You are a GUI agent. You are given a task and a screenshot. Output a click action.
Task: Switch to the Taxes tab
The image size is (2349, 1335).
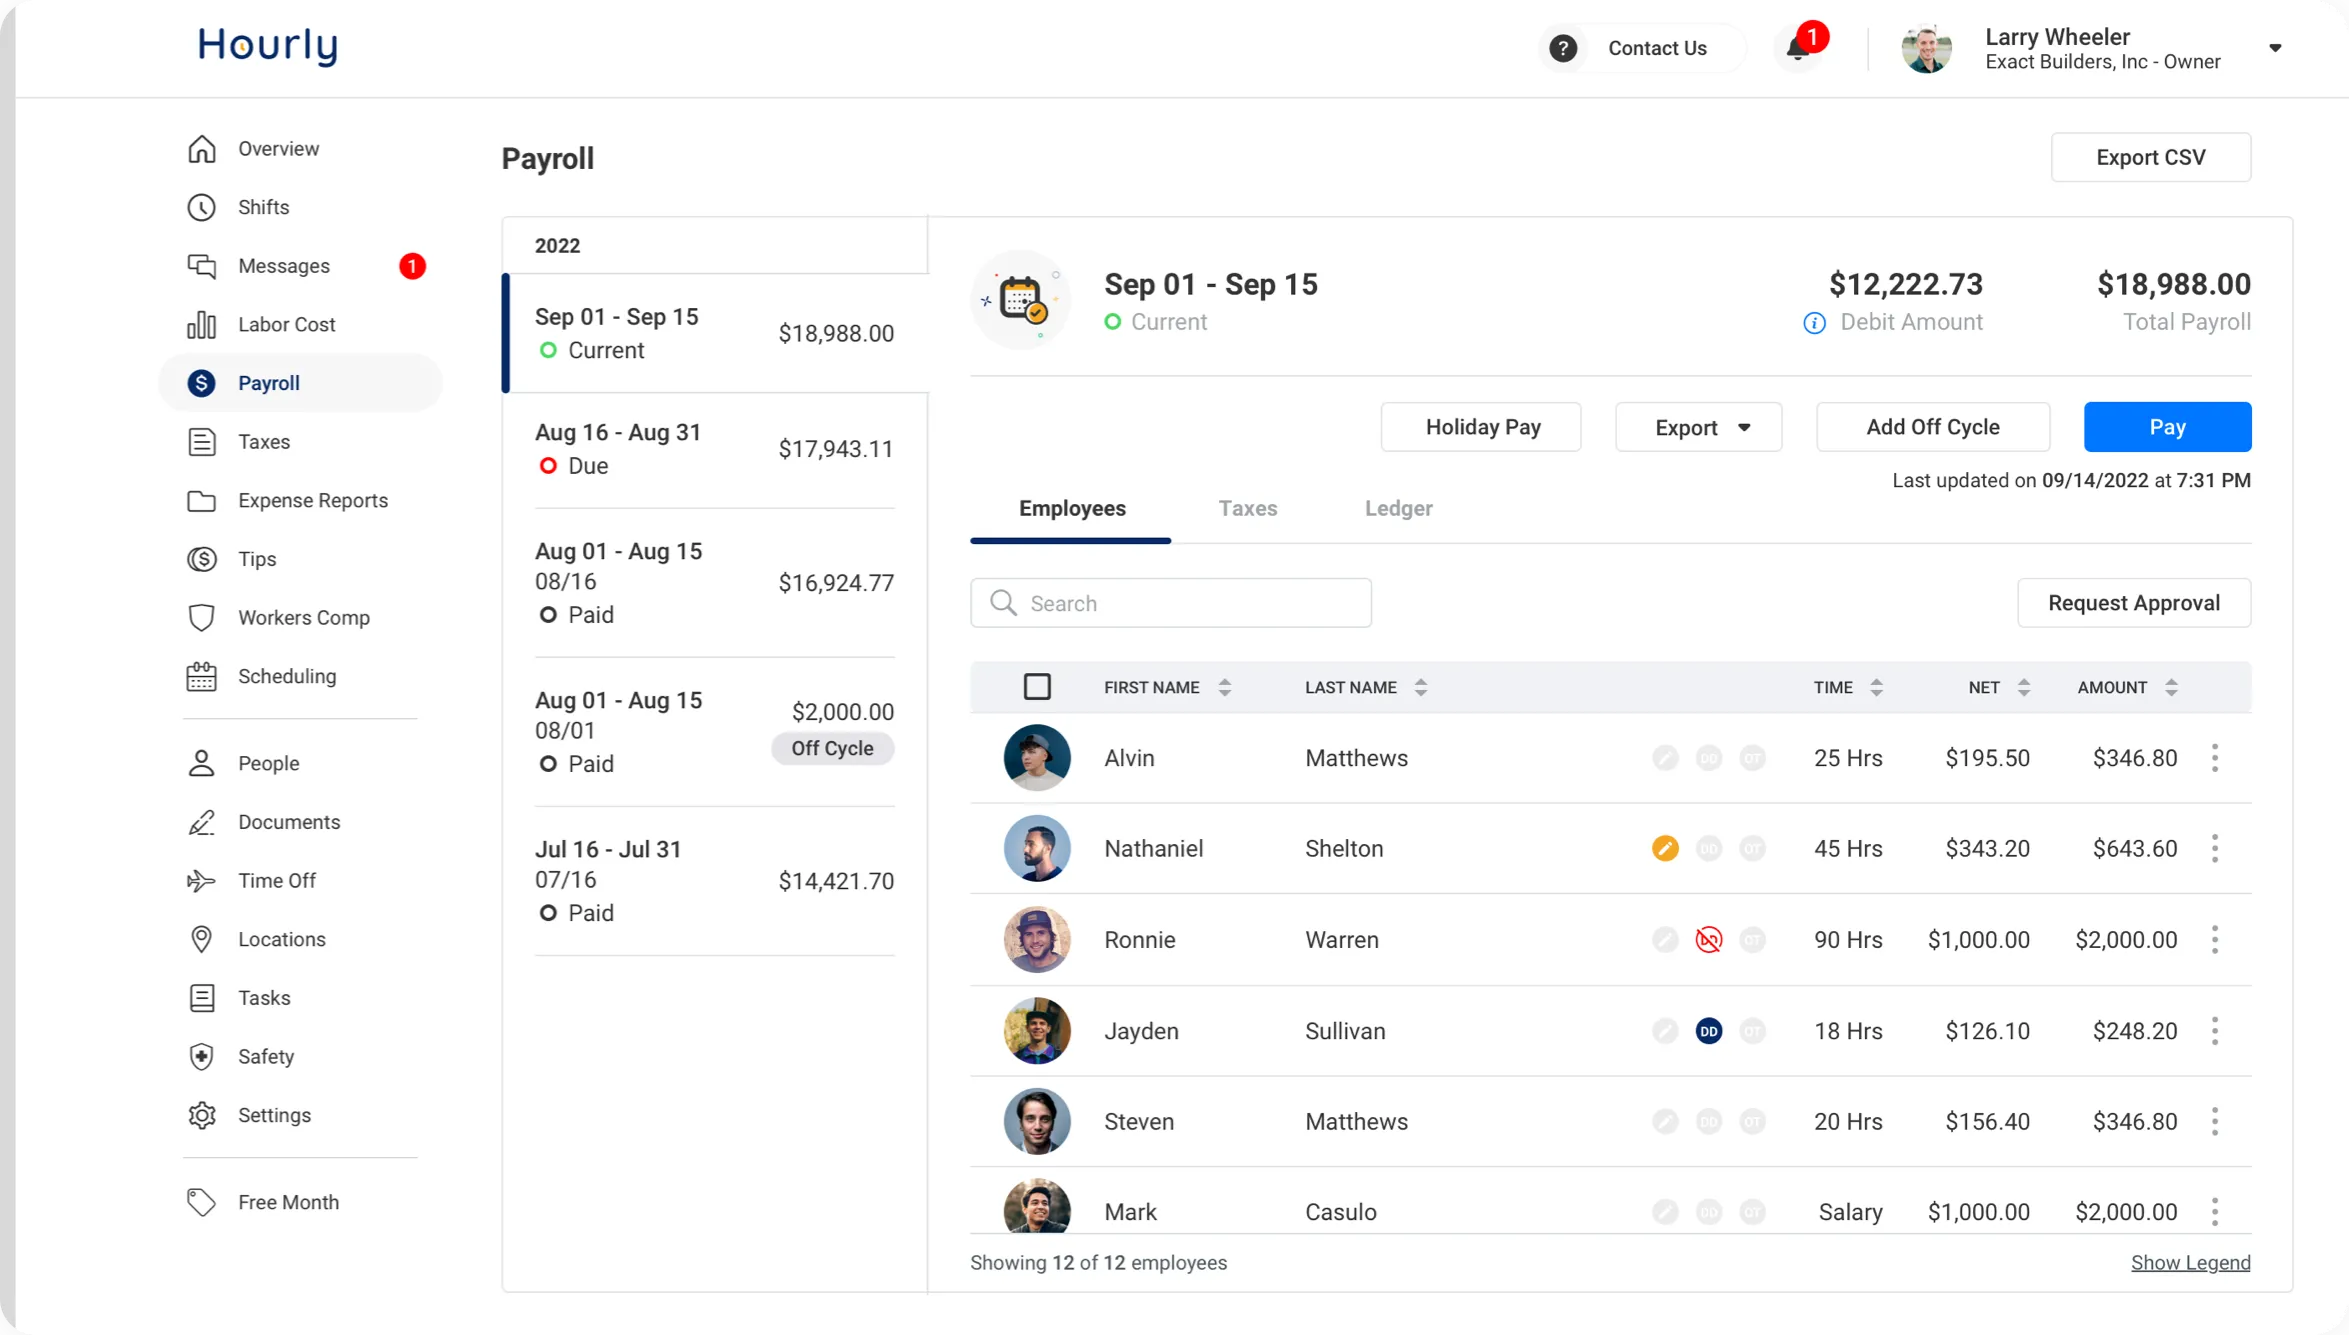1247,508
